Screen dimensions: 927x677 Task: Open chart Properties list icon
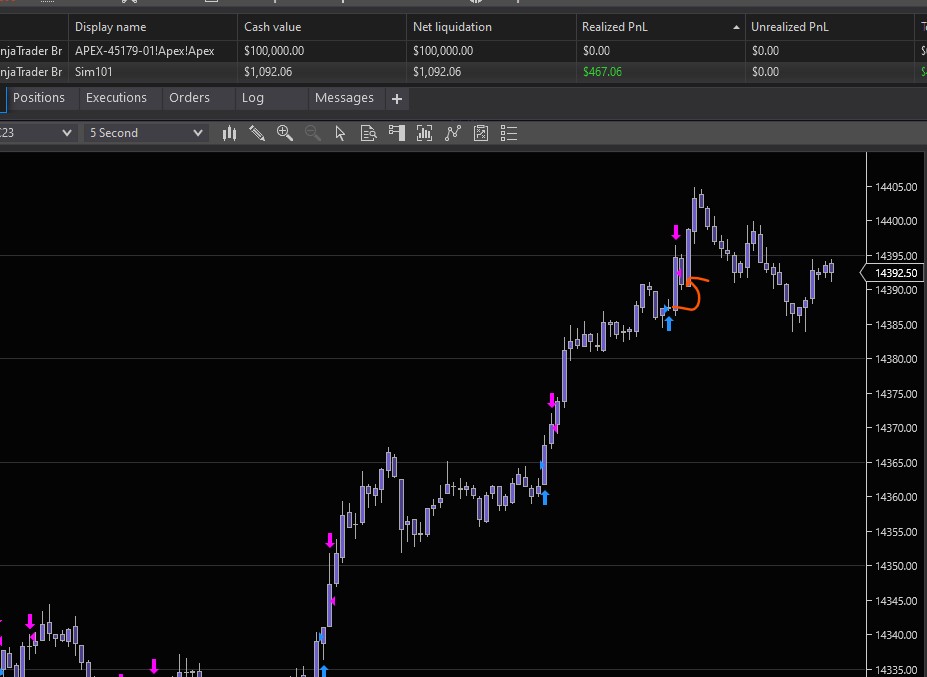pyautogui.click(x=508, y=133)
